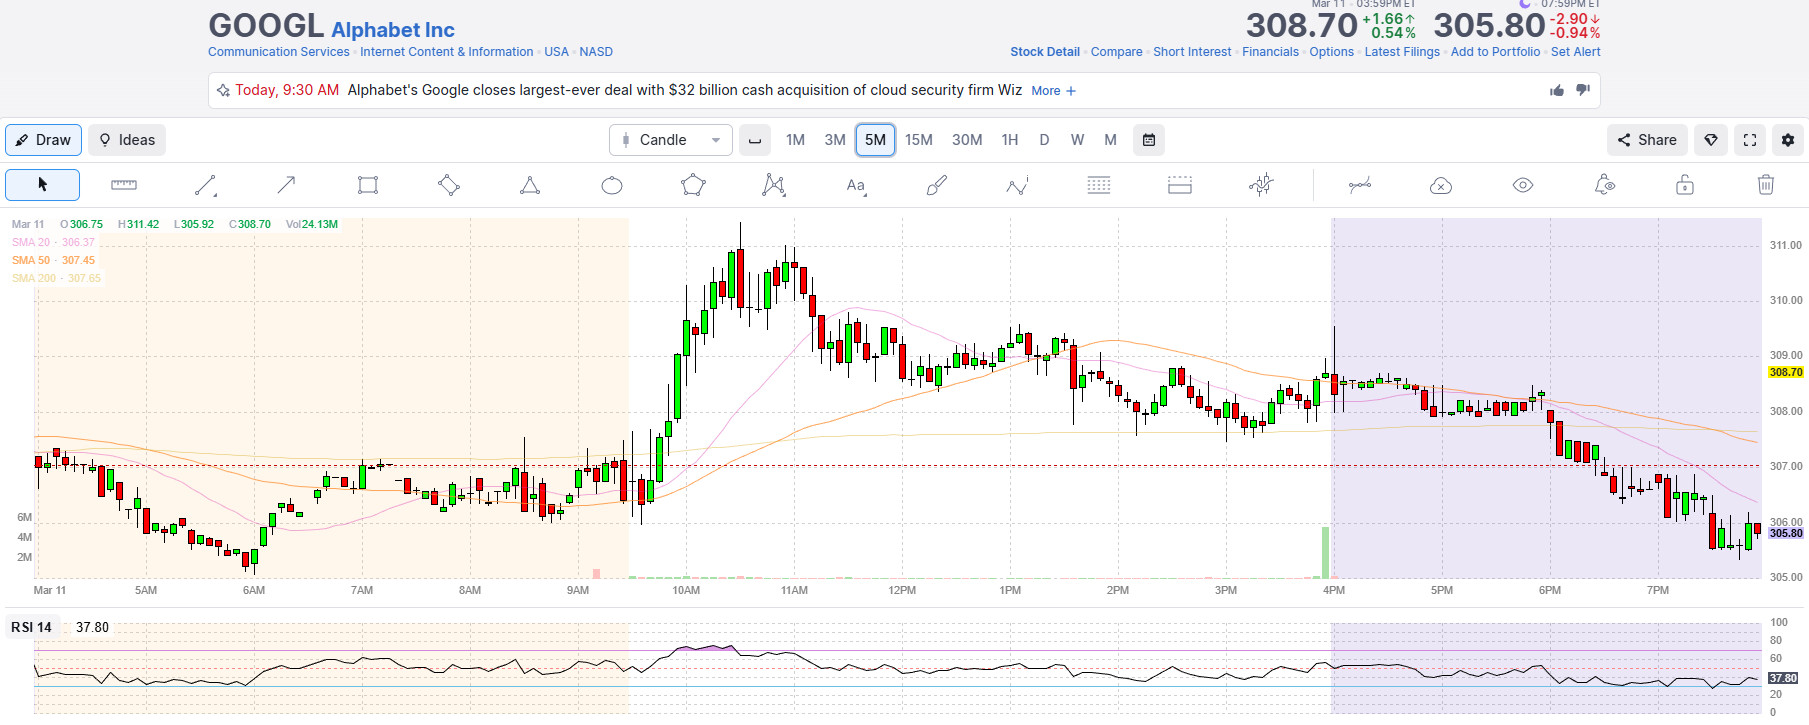Viewport: 1809px width, 725px height.
Task: Open the Short Interest link
Action: [1192, 52]
